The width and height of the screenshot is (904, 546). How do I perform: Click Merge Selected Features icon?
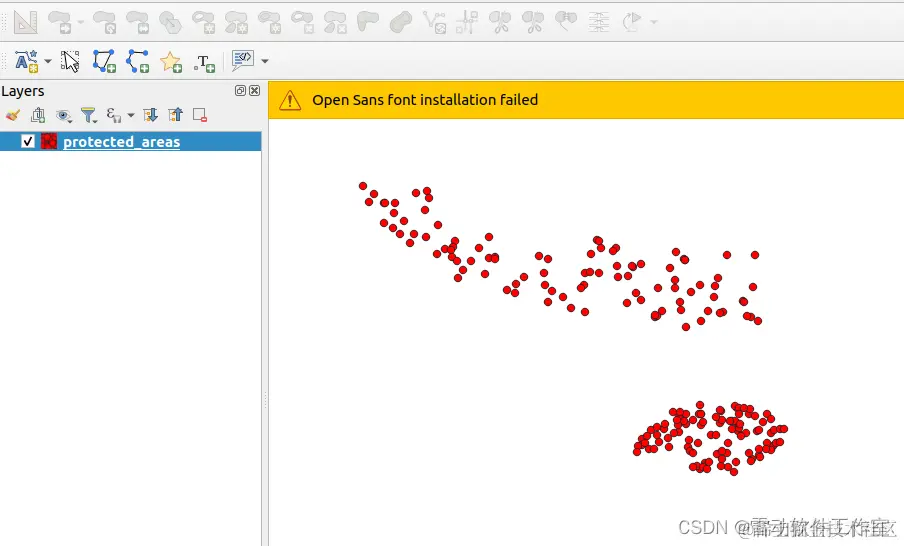(x=566, y=22)
